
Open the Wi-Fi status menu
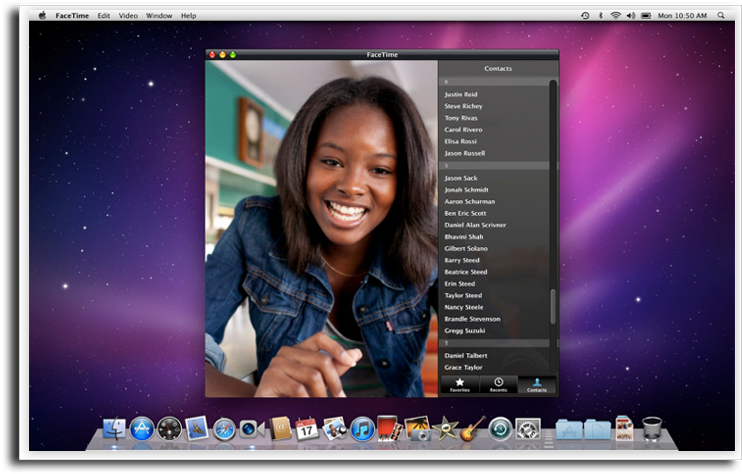pos(615,16)
